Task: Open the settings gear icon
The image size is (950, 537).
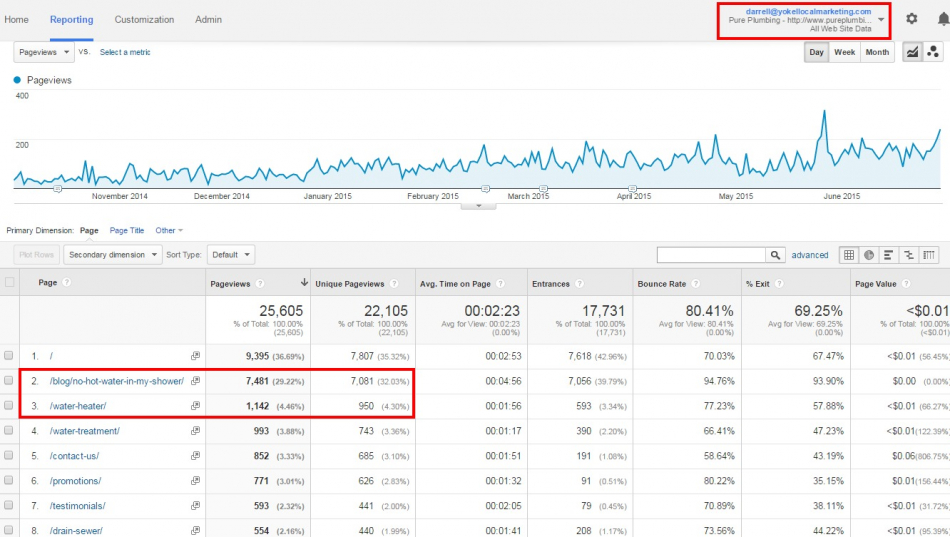Action: (x=911, y=19)
